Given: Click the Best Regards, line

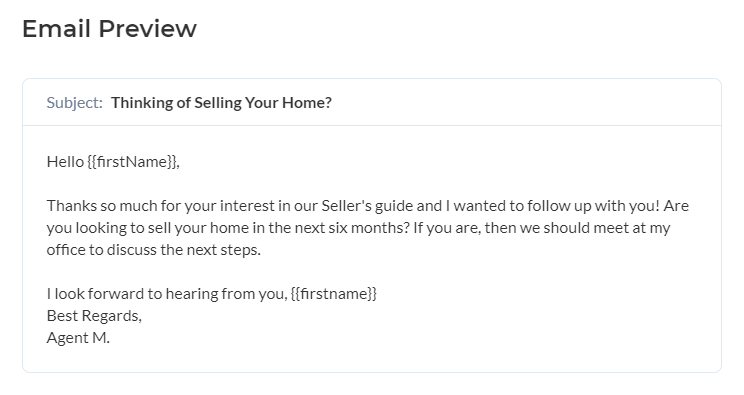Looking at the screenshot, I should click(x=94, y=316).
